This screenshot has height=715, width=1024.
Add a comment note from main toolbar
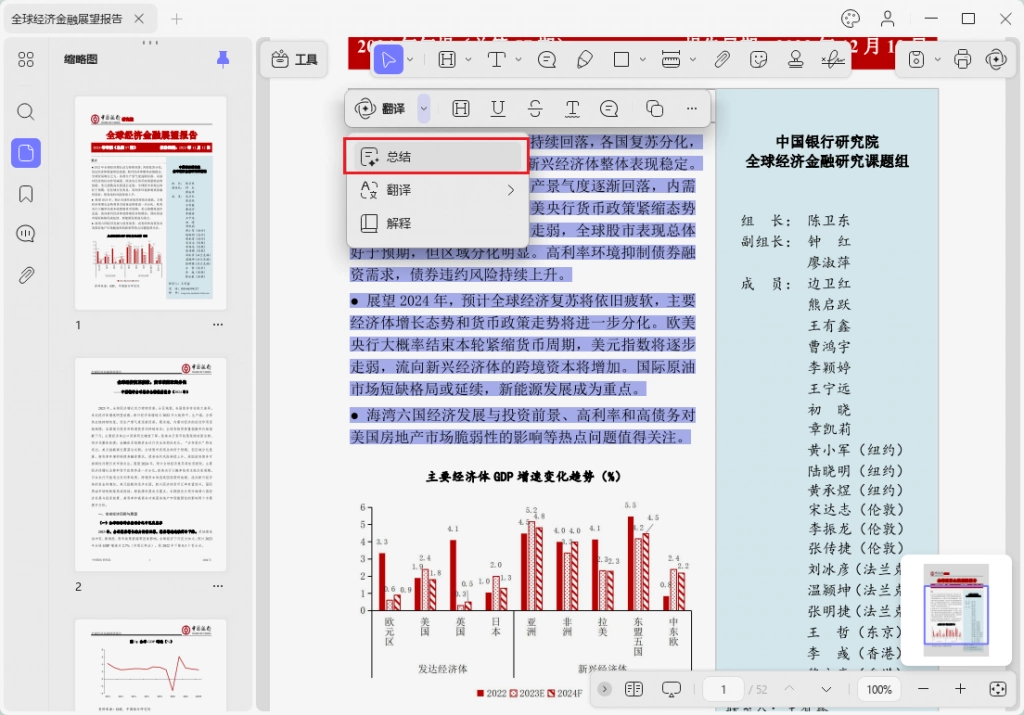(547, 60)
